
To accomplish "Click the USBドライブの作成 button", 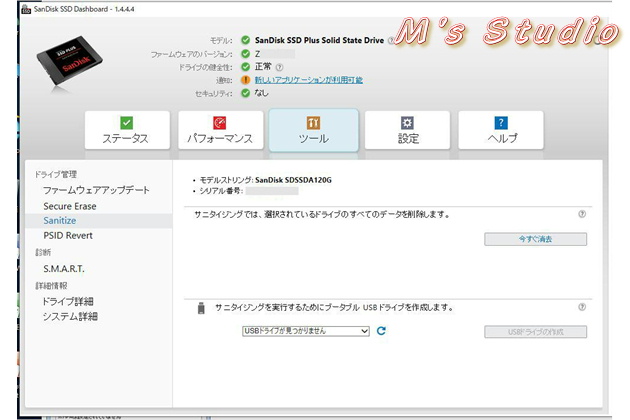I will click(x=535, y=332).
